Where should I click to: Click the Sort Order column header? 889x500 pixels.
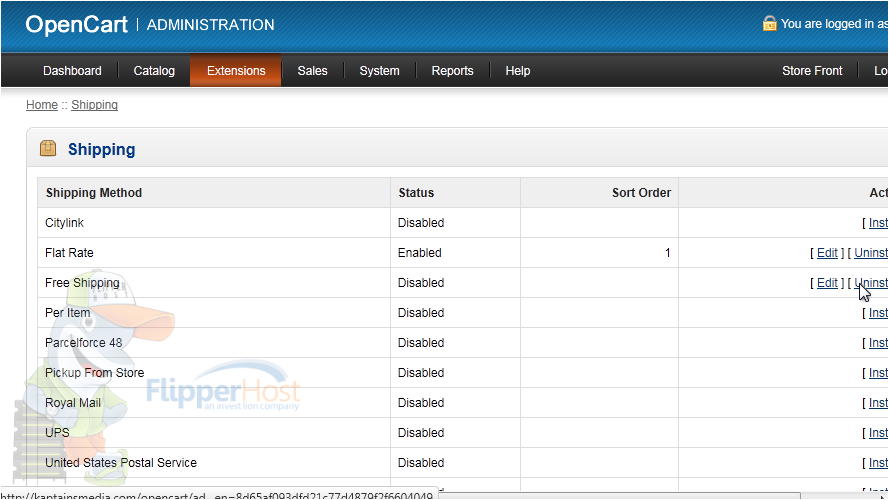tap(641, 193)
